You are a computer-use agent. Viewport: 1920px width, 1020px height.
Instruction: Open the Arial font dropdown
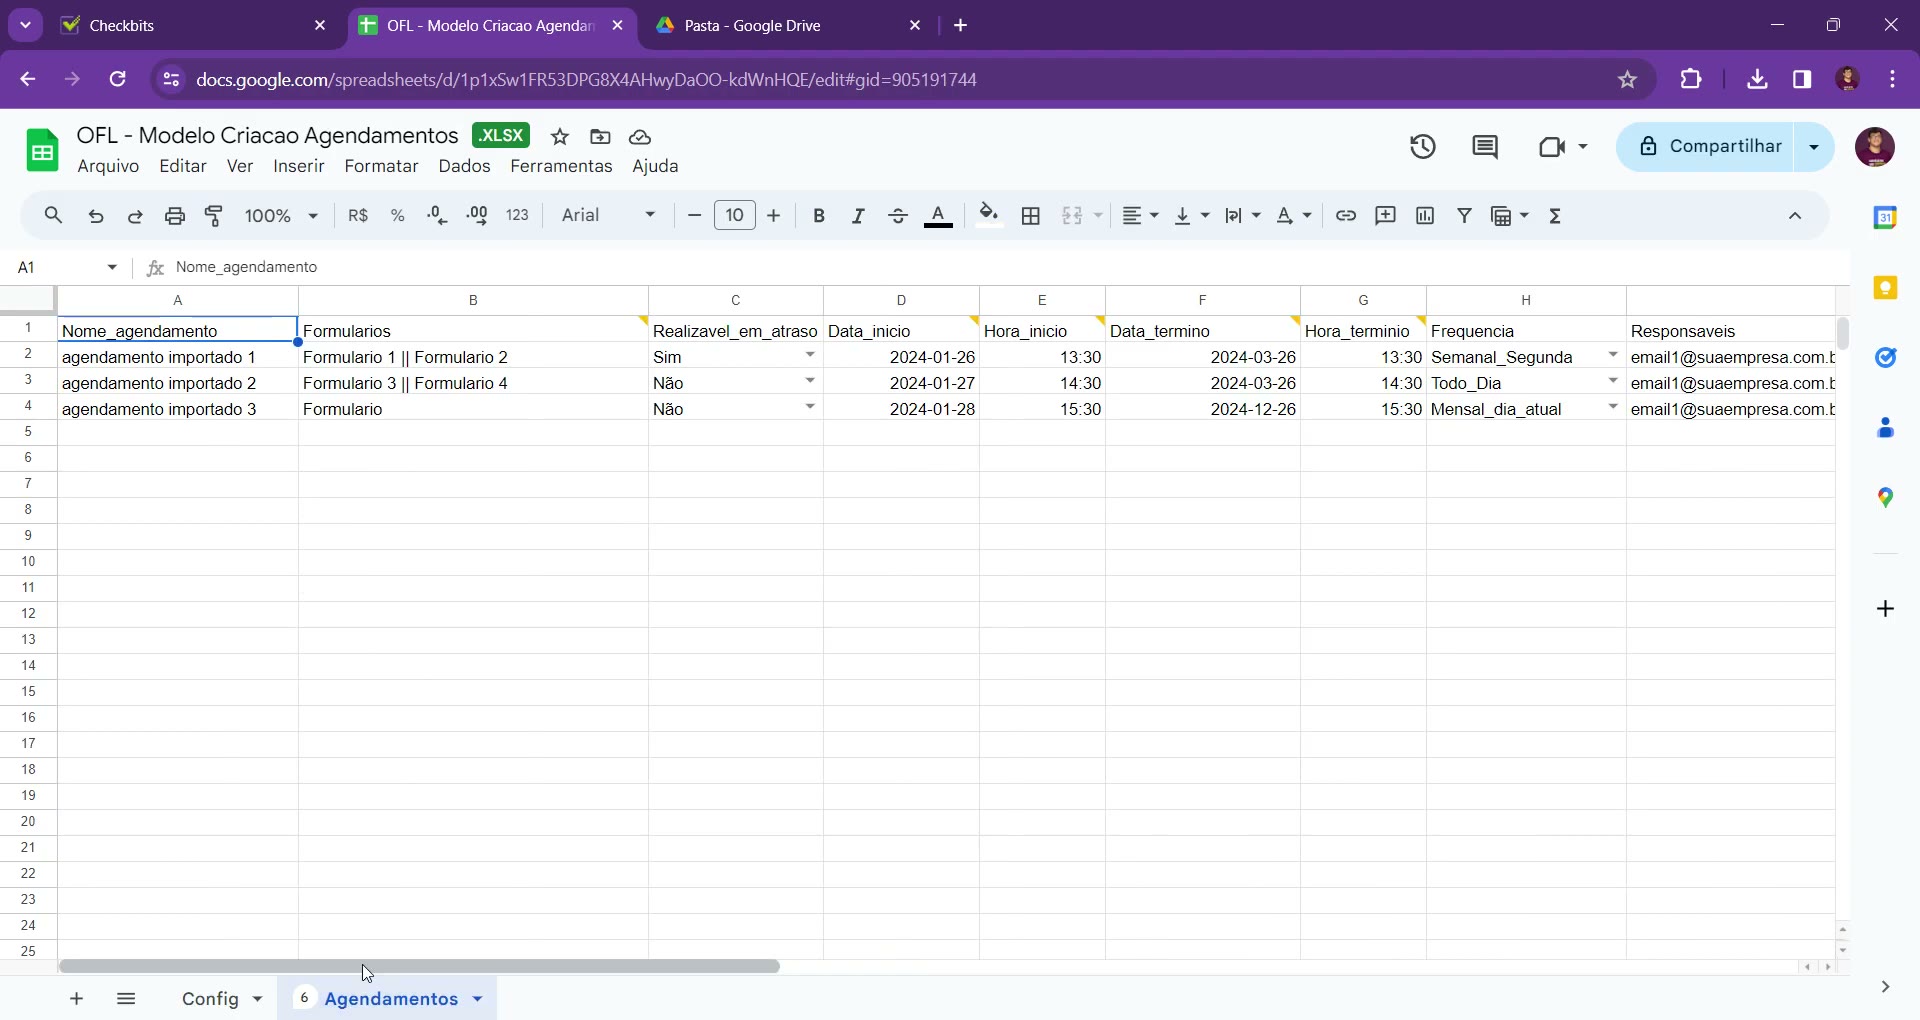click(608, 216)
